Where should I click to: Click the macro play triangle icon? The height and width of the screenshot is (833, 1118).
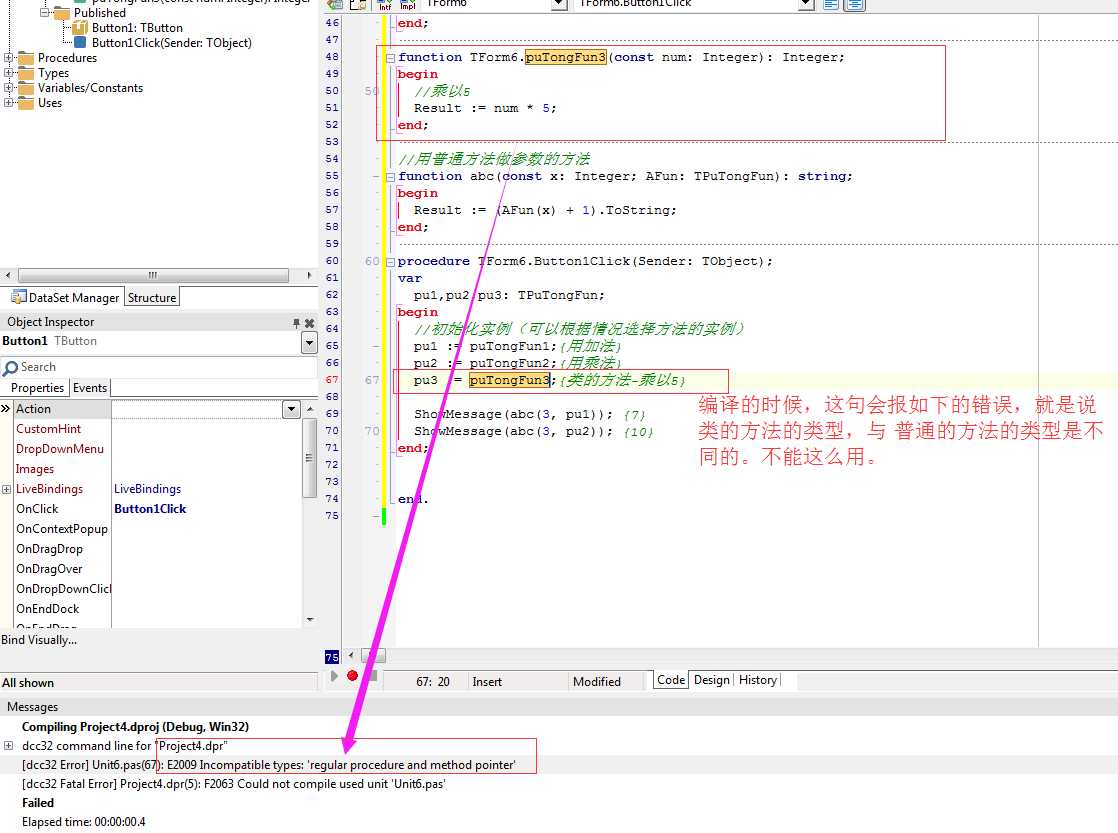coord(334,675)
